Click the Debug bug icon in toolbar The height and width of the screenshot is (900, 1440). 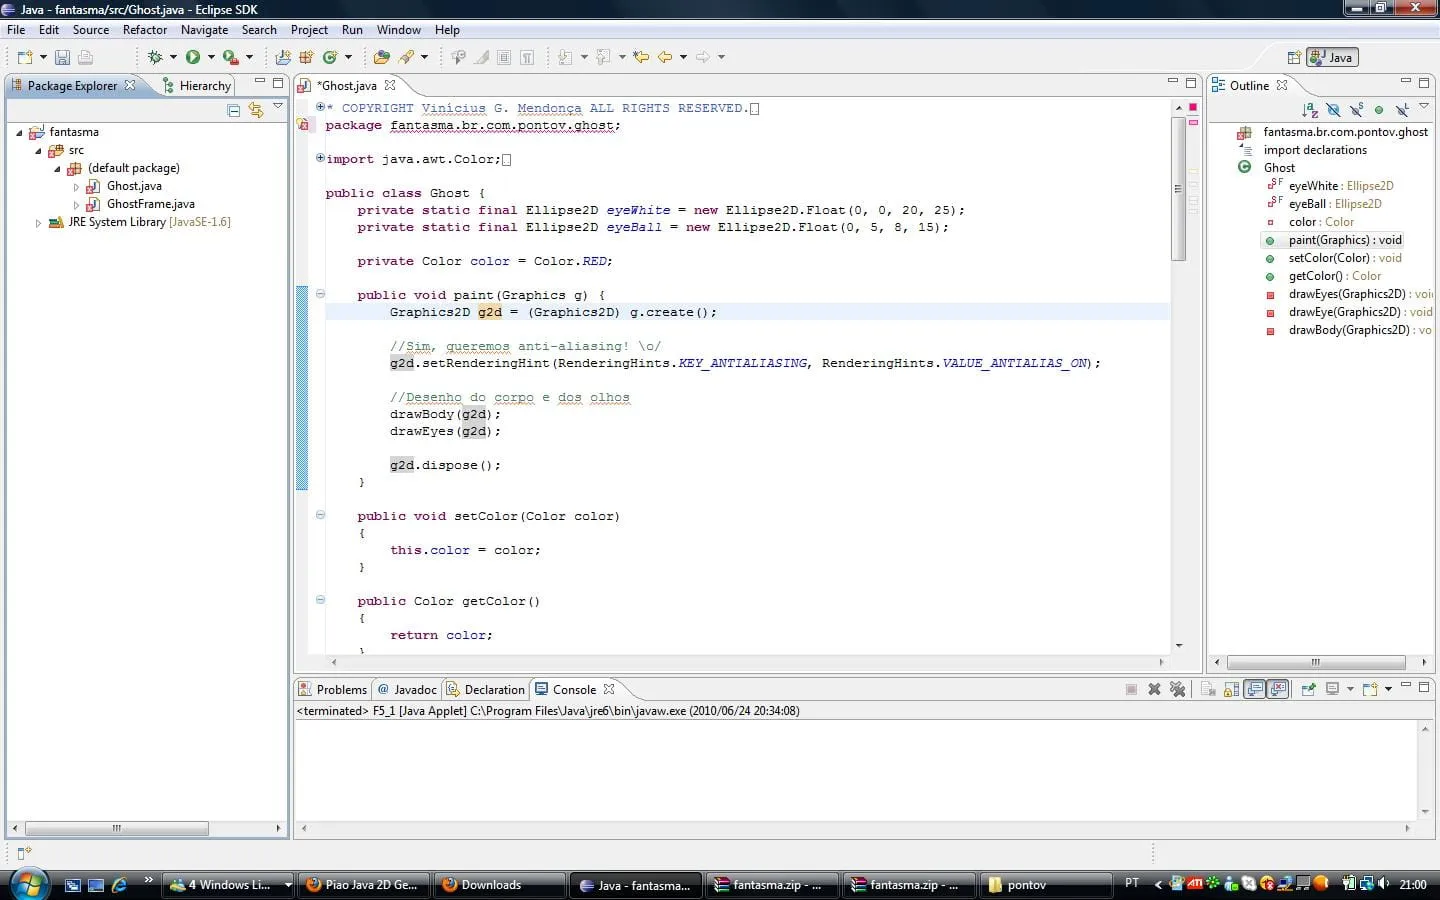[x=155, y=57]
